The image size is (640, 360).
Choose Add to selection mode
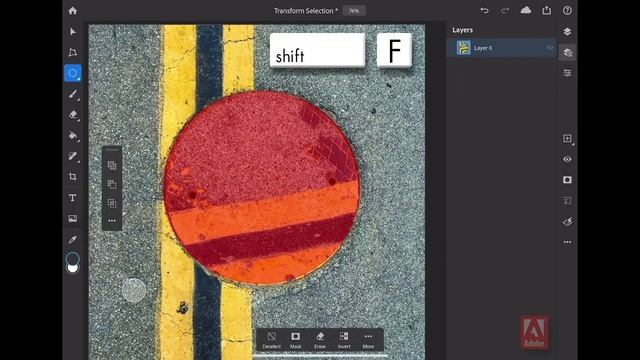click(x=112, y=165)
